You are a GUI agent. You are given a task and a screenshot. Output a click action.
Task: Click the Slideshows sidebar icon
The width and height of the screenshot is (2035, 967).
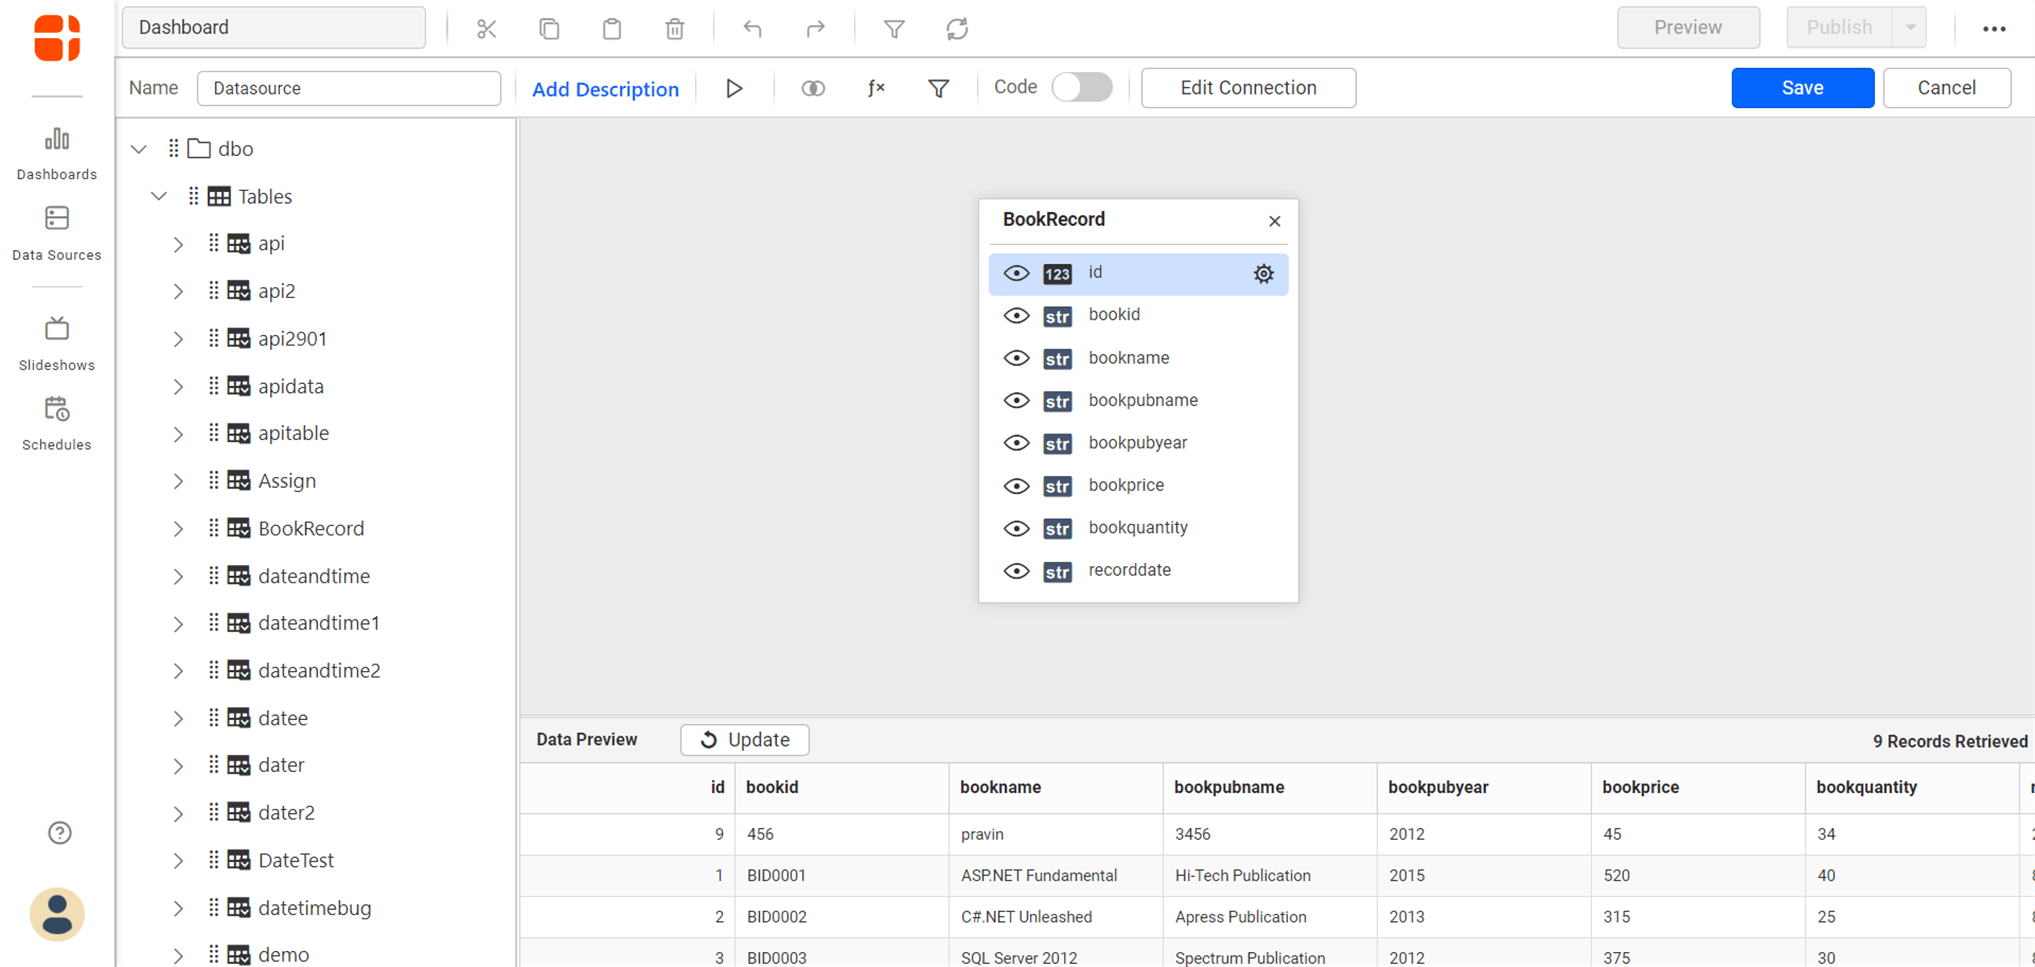coord(56,340)
